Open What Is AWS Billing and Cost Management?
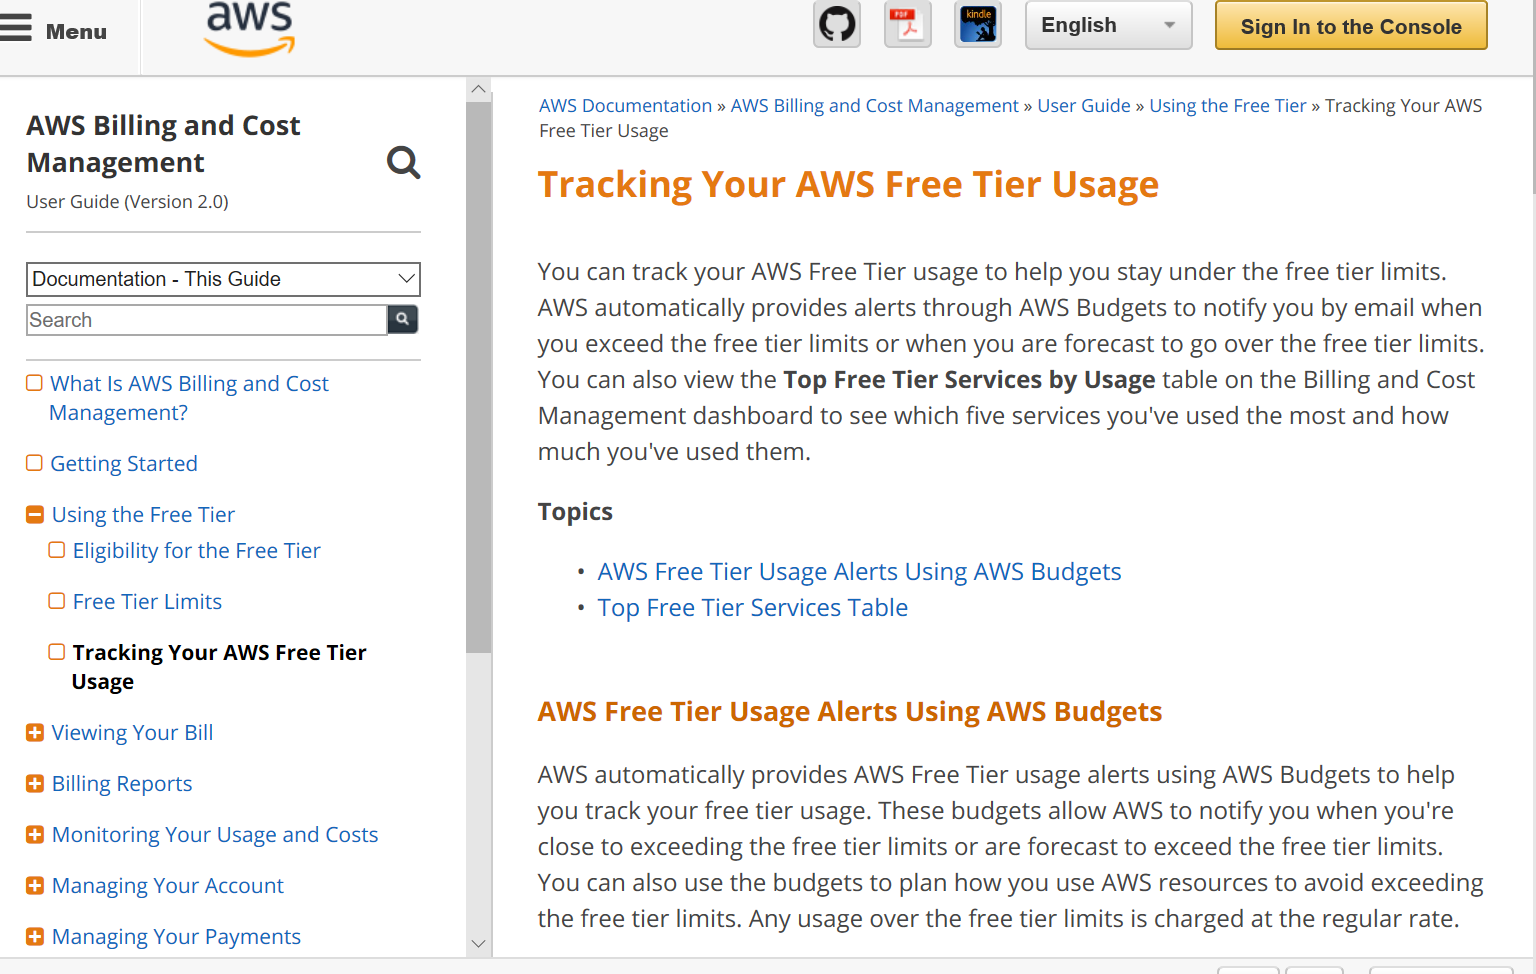The image size is (1536, 974). coord(189,398)
